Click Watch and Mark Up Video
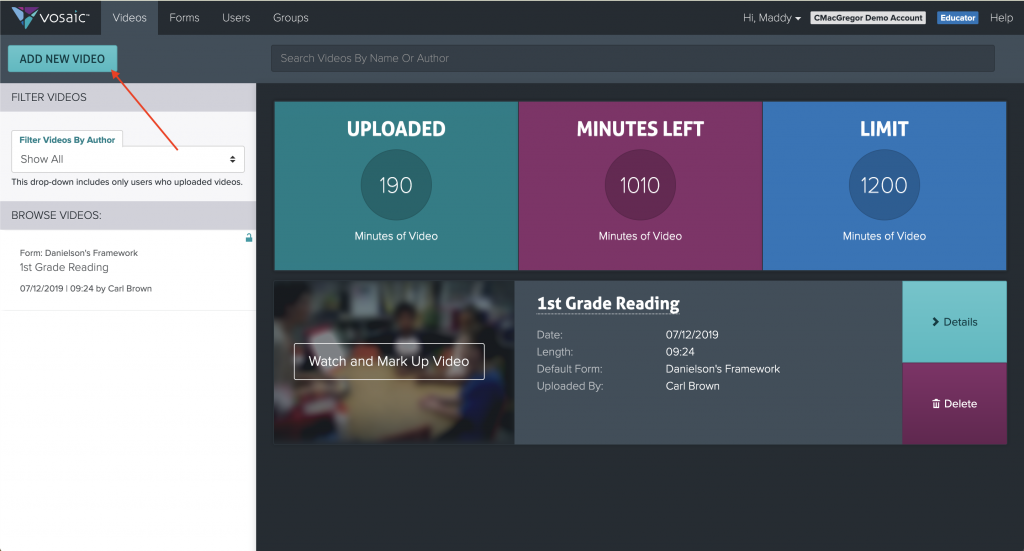The height and width of the screenshot is (551, 1024). [x=388, y=361]
